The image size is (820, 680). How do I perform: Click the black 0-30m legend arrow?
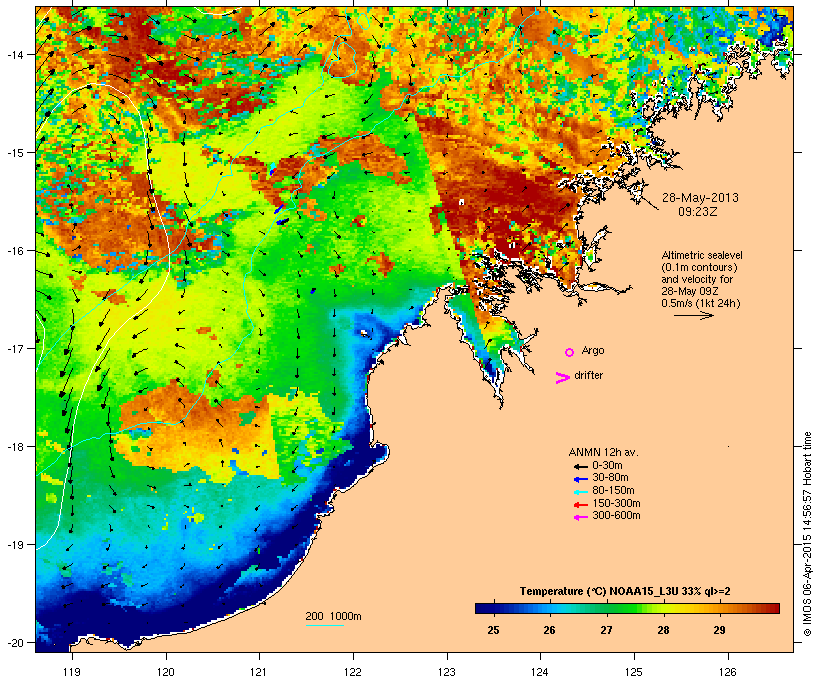pos(581,467)
